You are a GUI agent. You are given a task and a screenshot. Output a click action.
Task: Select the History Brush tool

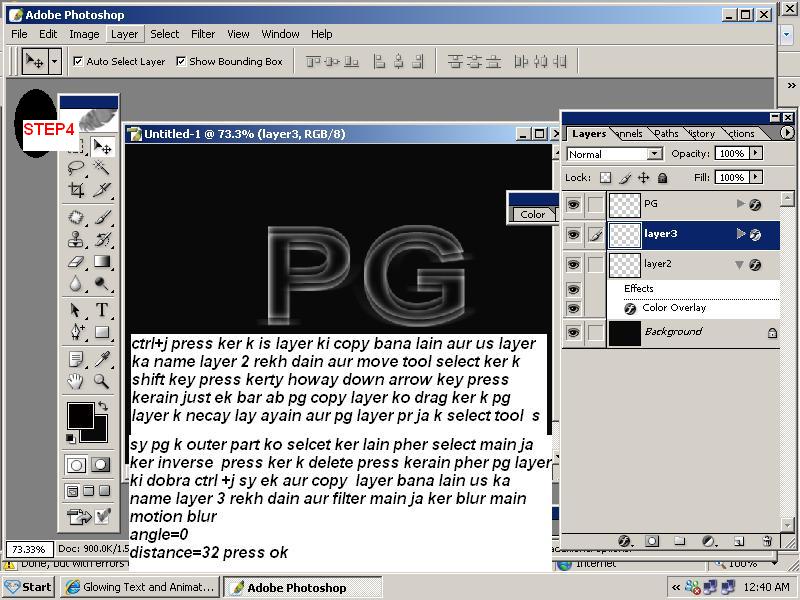(102, 239)
